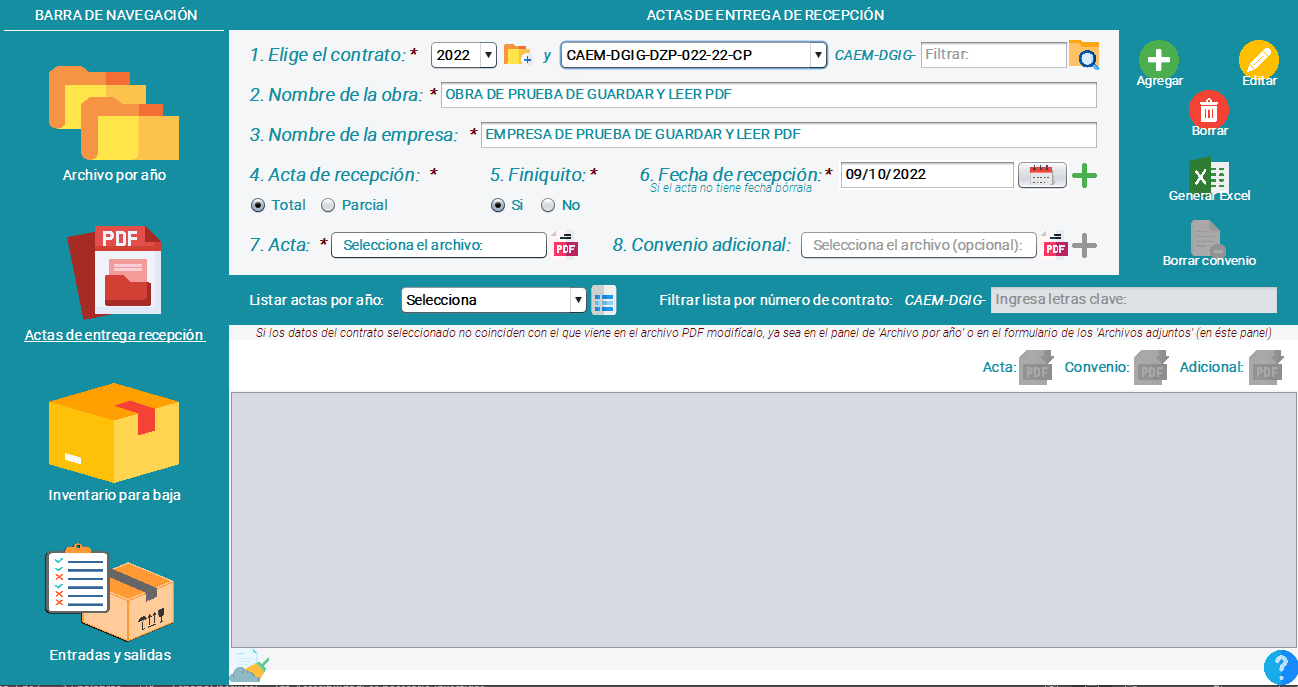Select the Parcial radio button
The width and height of the screenshot is (1298, 687).
pos(327,204)
